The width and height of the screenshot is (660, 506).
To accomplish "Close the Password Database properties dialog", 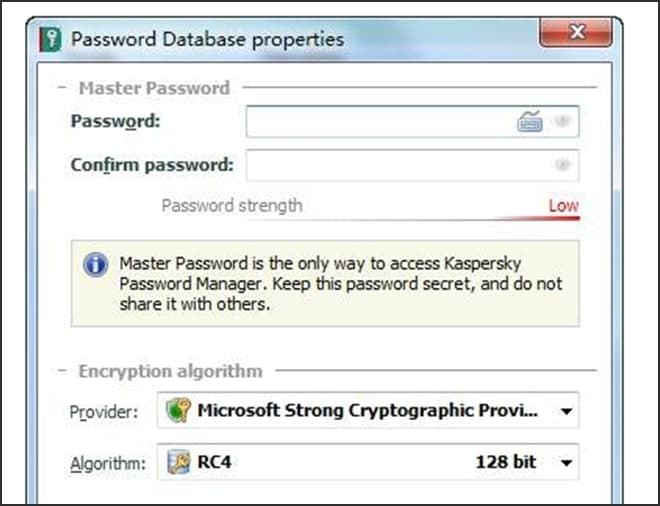I will pos(576,34).
